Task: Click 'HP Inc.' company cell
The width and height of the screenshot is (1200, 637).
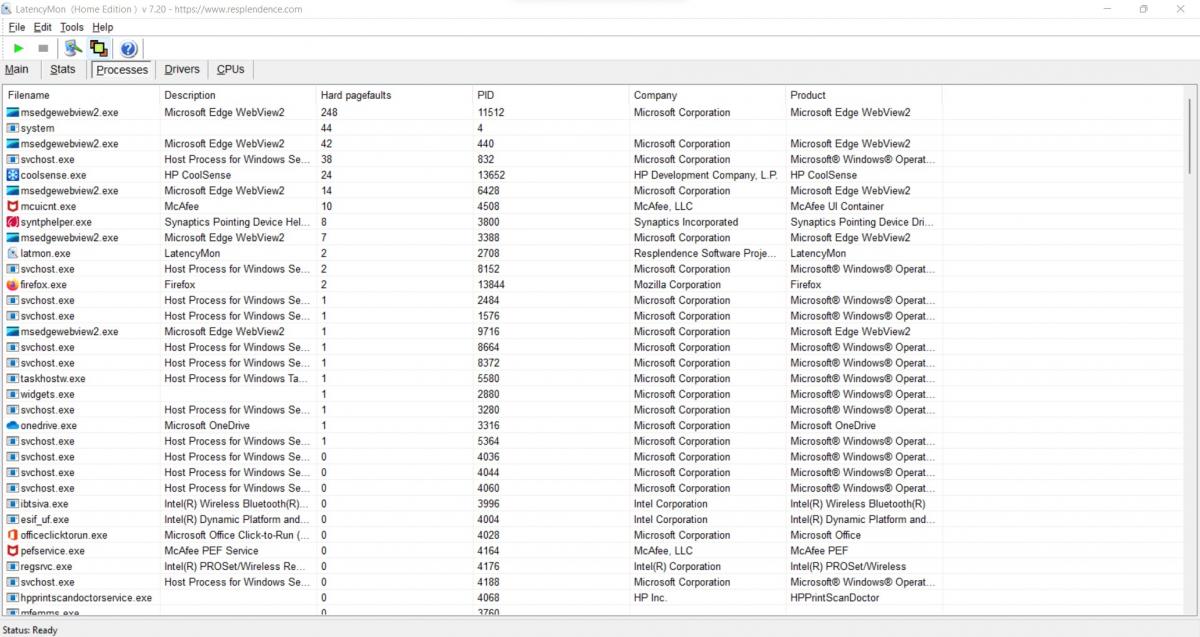Action: [x=650, y=598]
